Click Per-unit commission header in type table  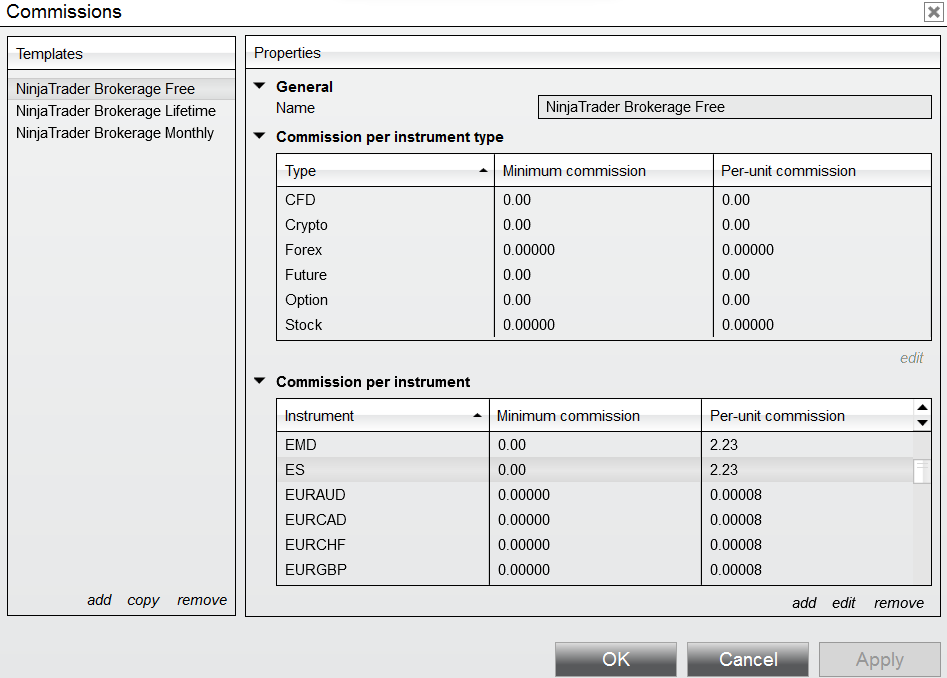[822, 171]
